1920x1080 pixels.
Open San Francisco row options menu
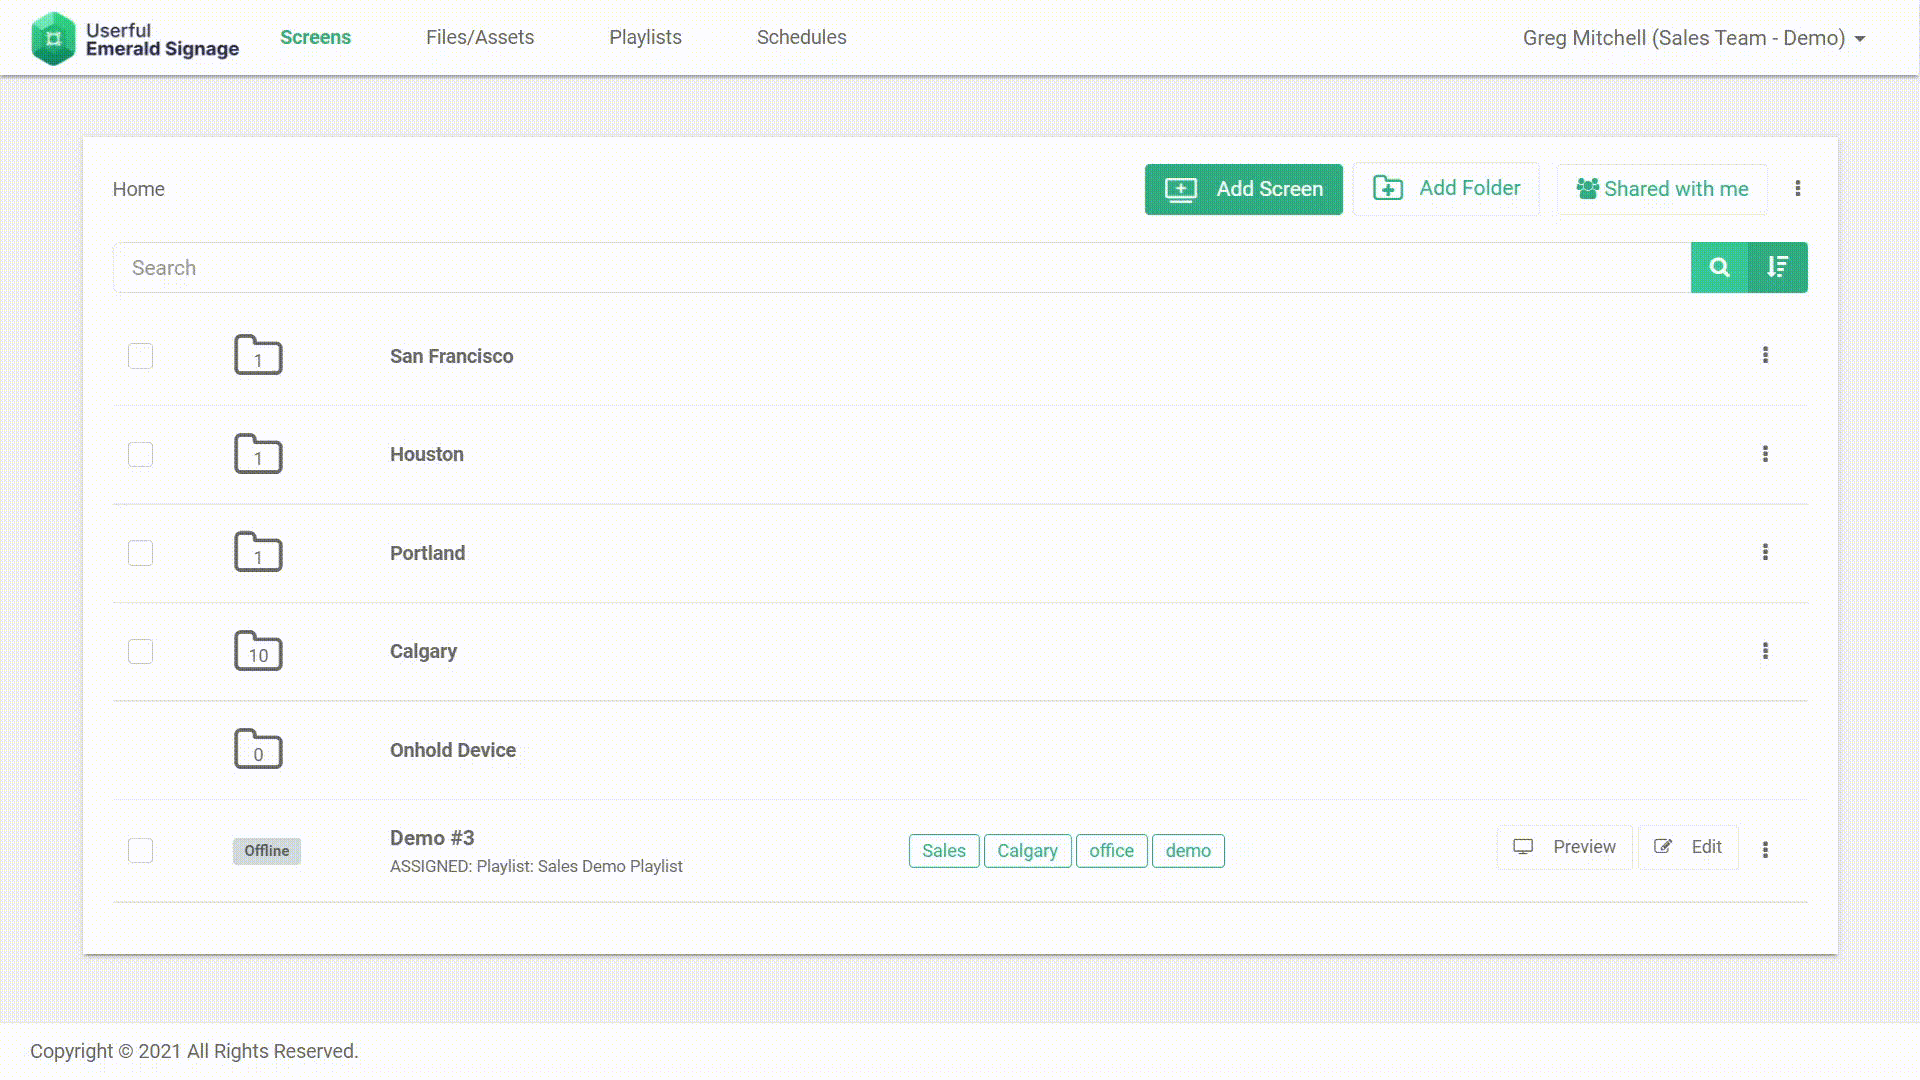pyautogui.click(x=1765, y=355)
